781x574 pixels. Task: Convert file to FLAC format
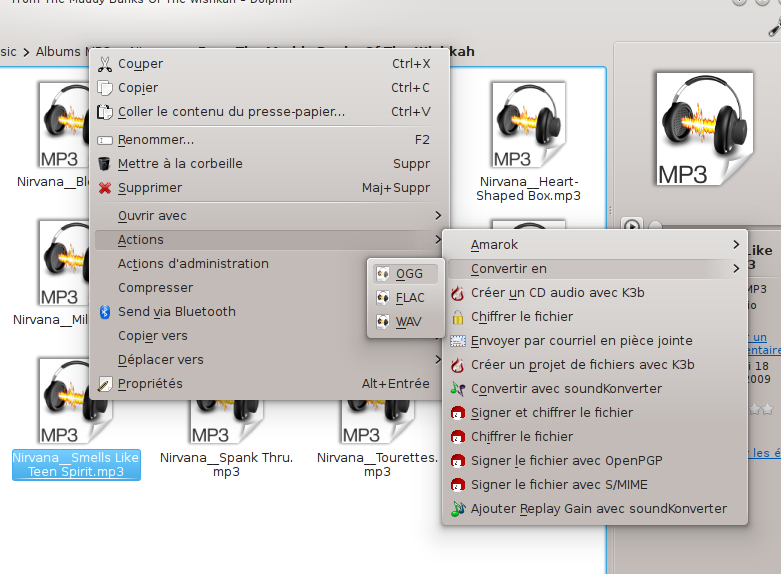pos(405,297)
